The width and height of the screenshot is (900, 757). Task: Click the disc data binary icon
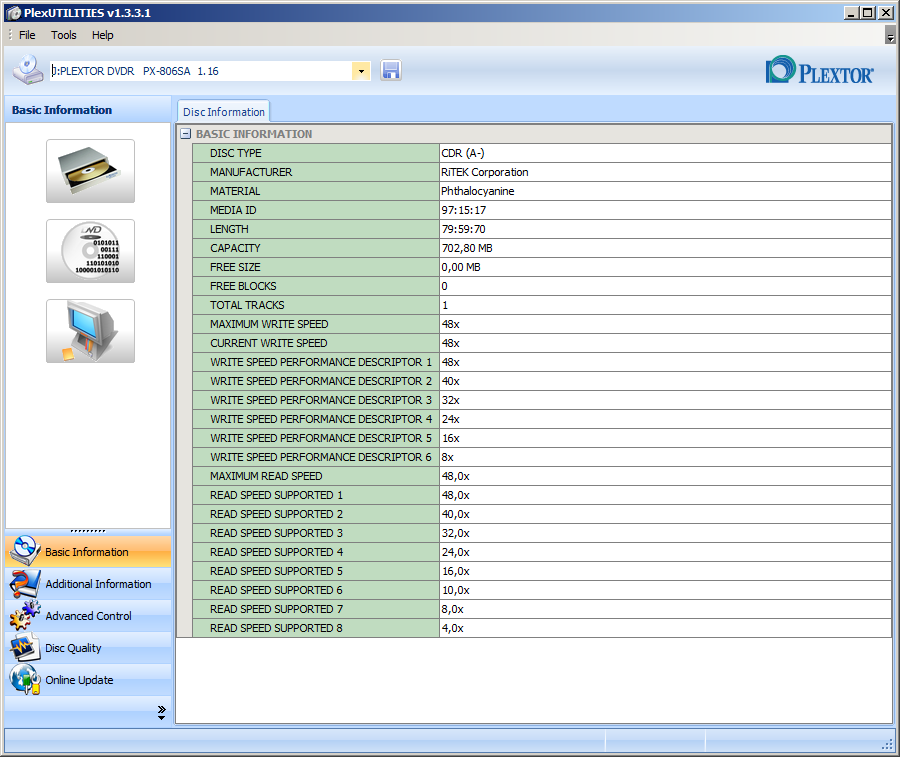tap(90, 251)
